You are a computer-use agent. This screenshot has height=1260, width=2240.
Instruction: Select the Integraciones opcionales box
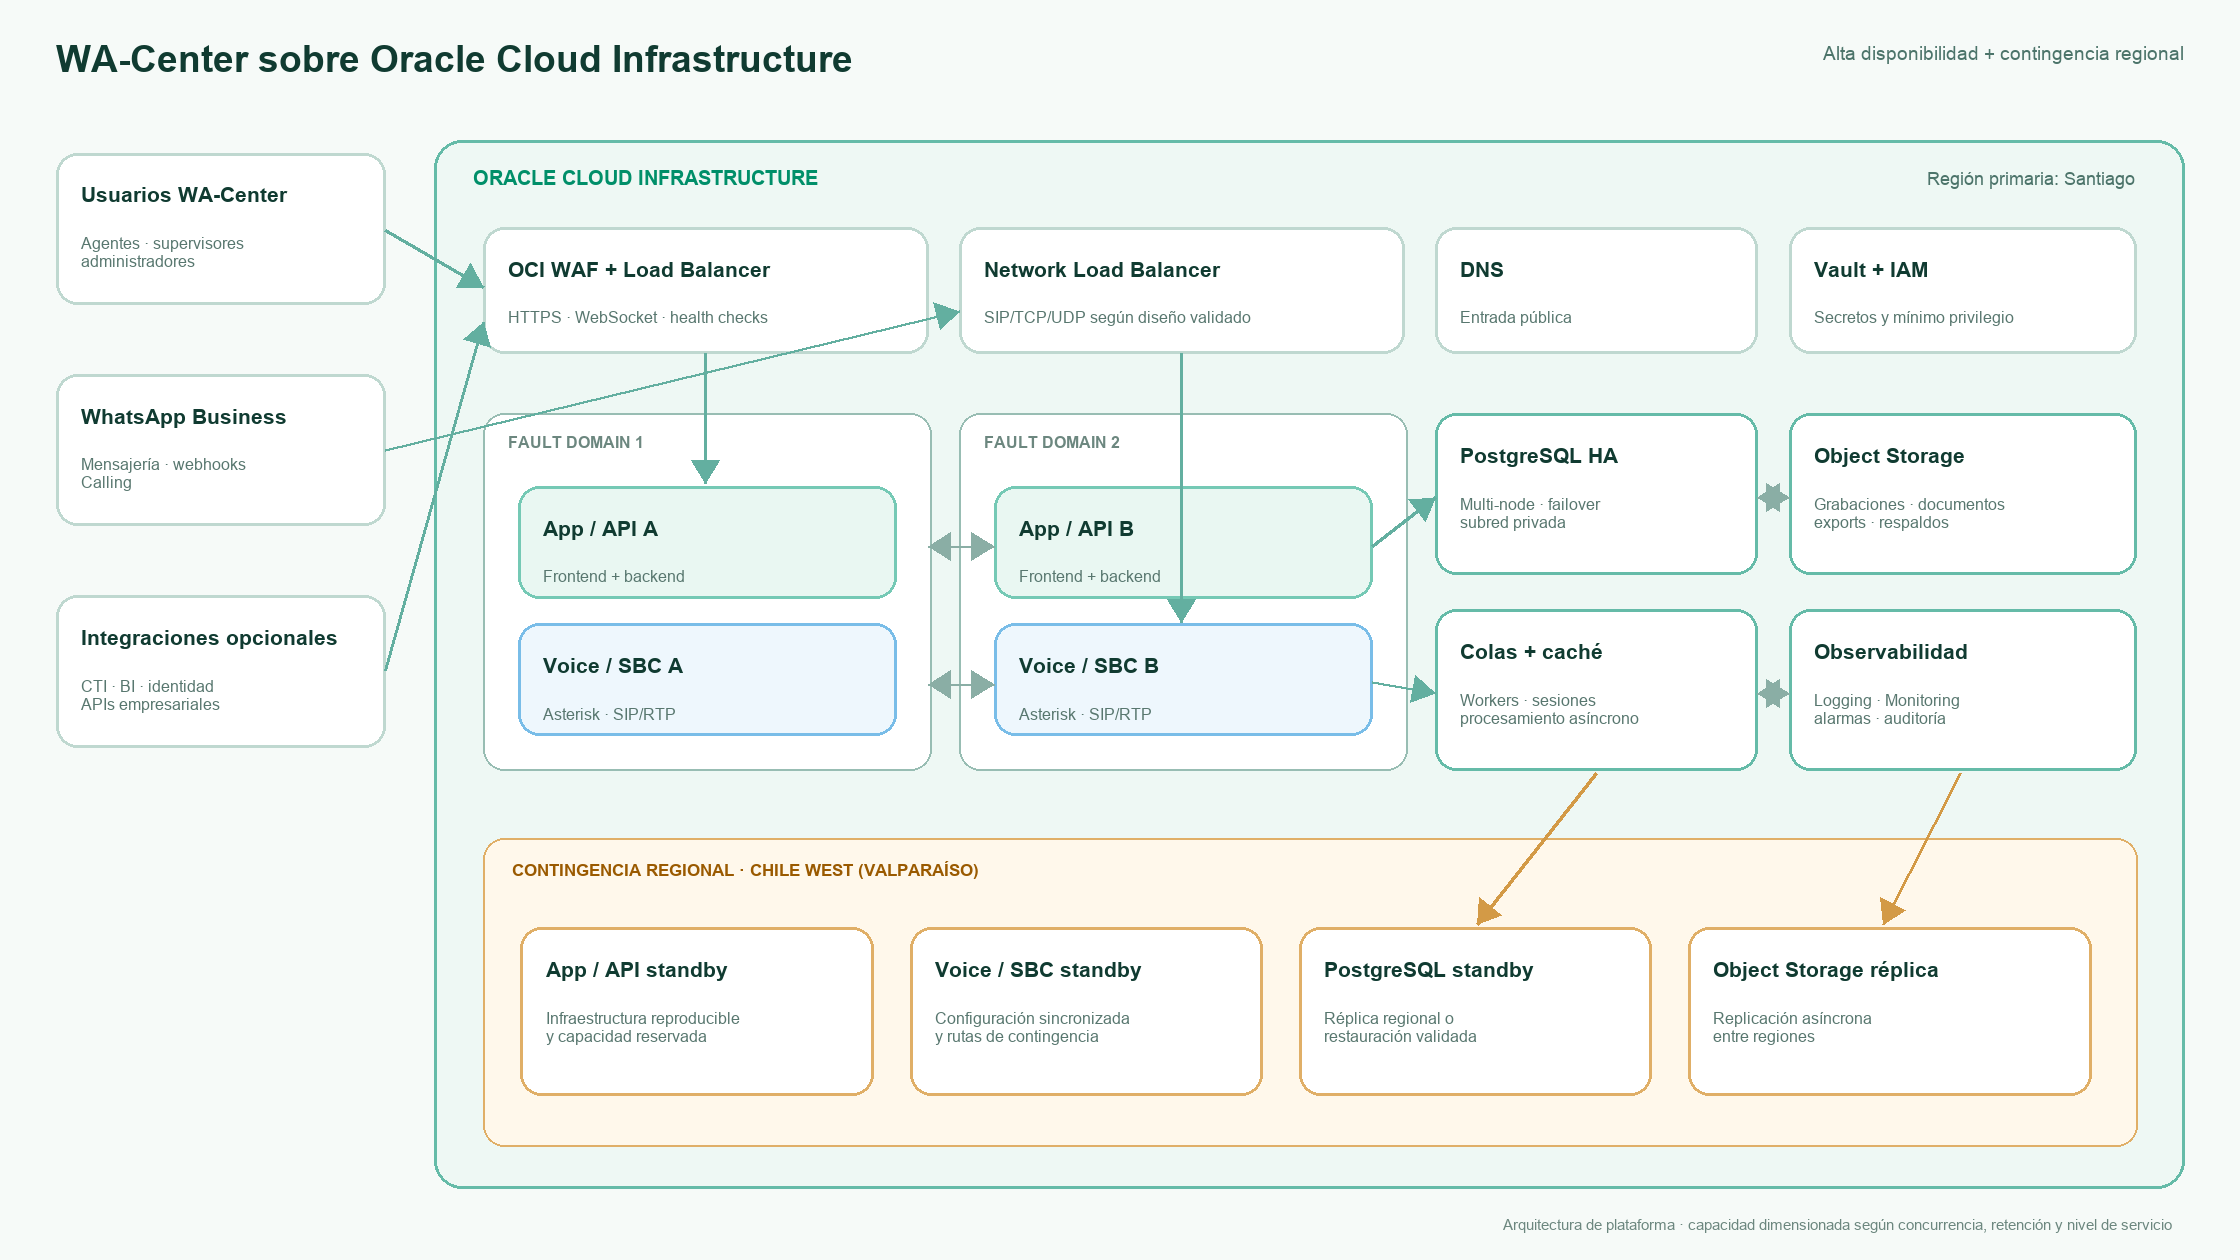click(221, 672)
